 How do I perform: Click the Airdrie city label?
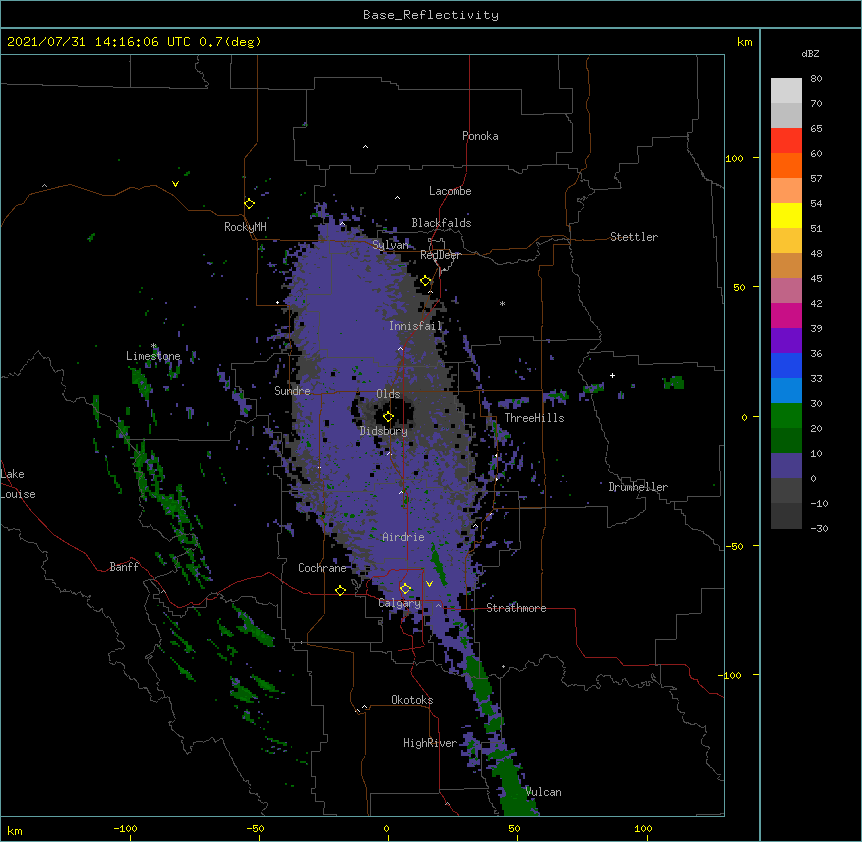[403, 537]
